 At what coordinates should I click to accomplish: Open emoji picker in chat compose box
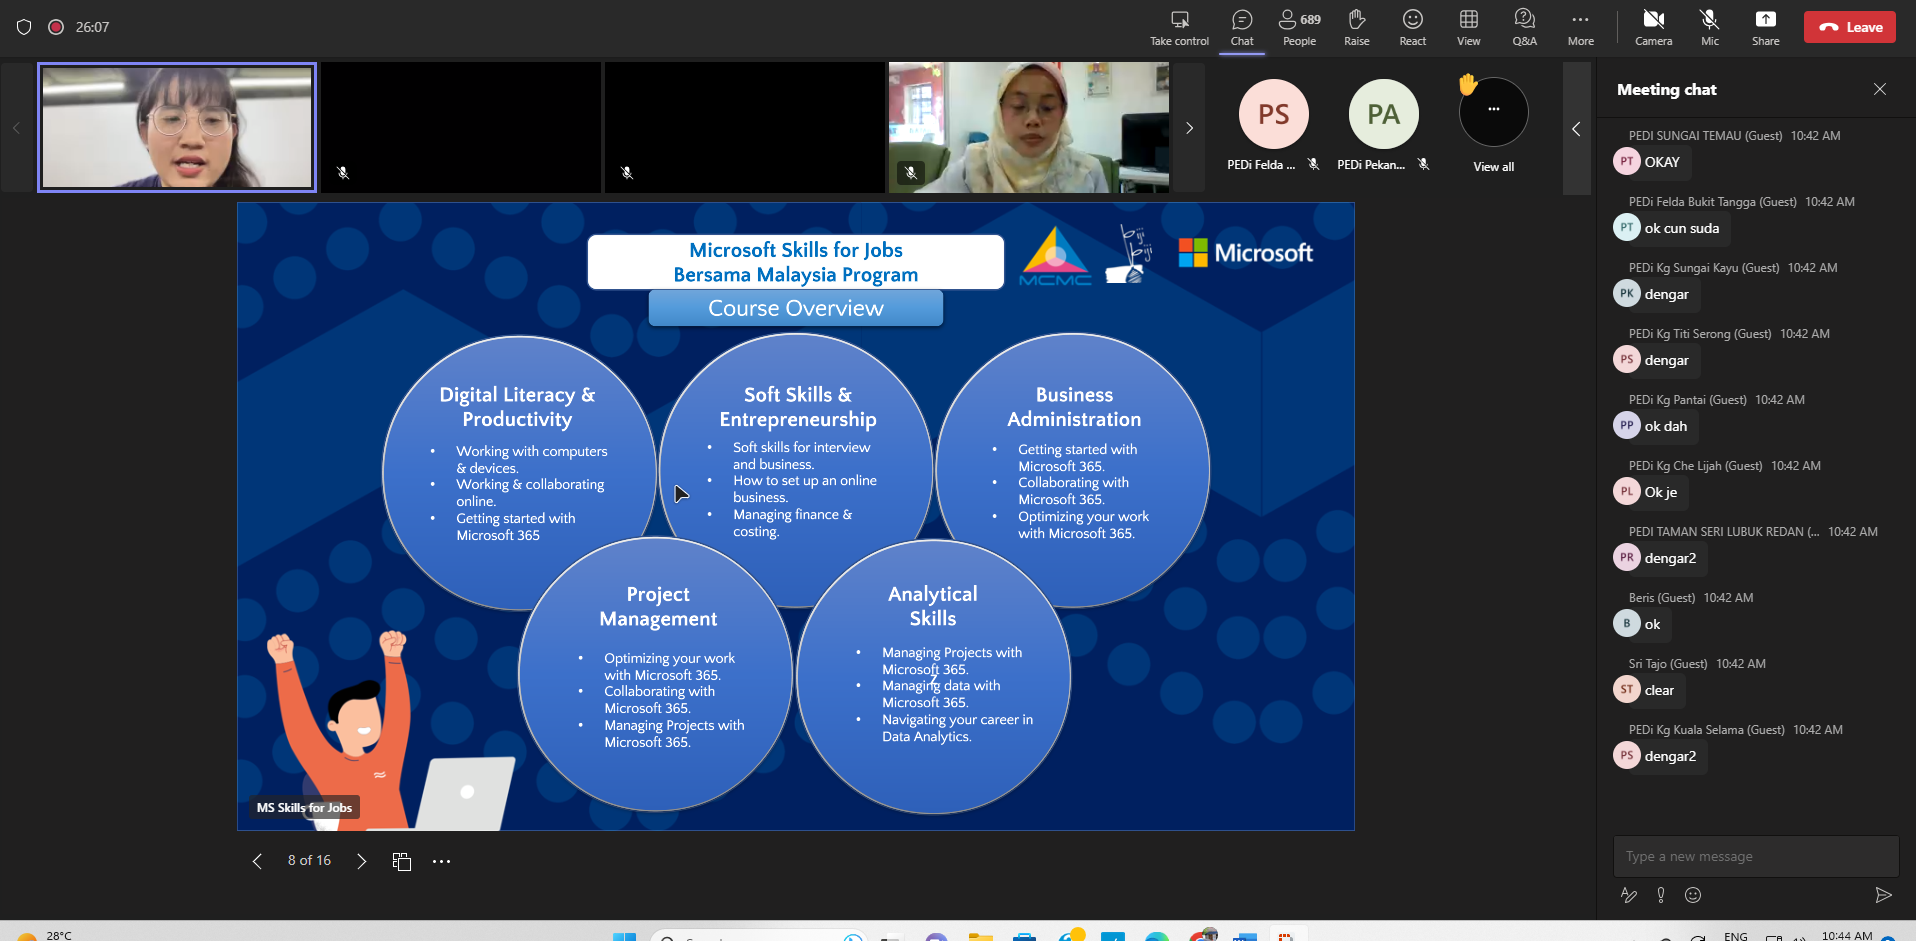(1693, 895)
